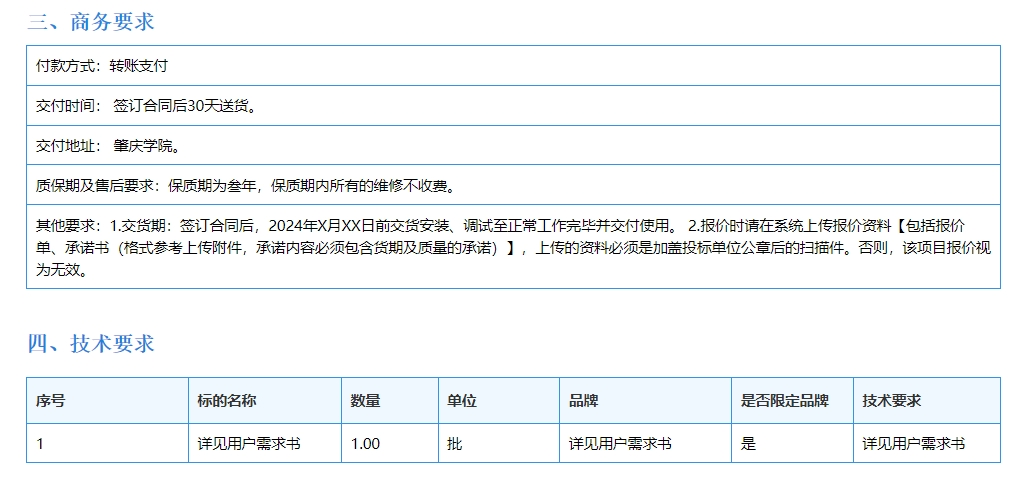Click the 序号 cell showing 1
This screenshot has height=484, width=1028.
pos(41,444)
